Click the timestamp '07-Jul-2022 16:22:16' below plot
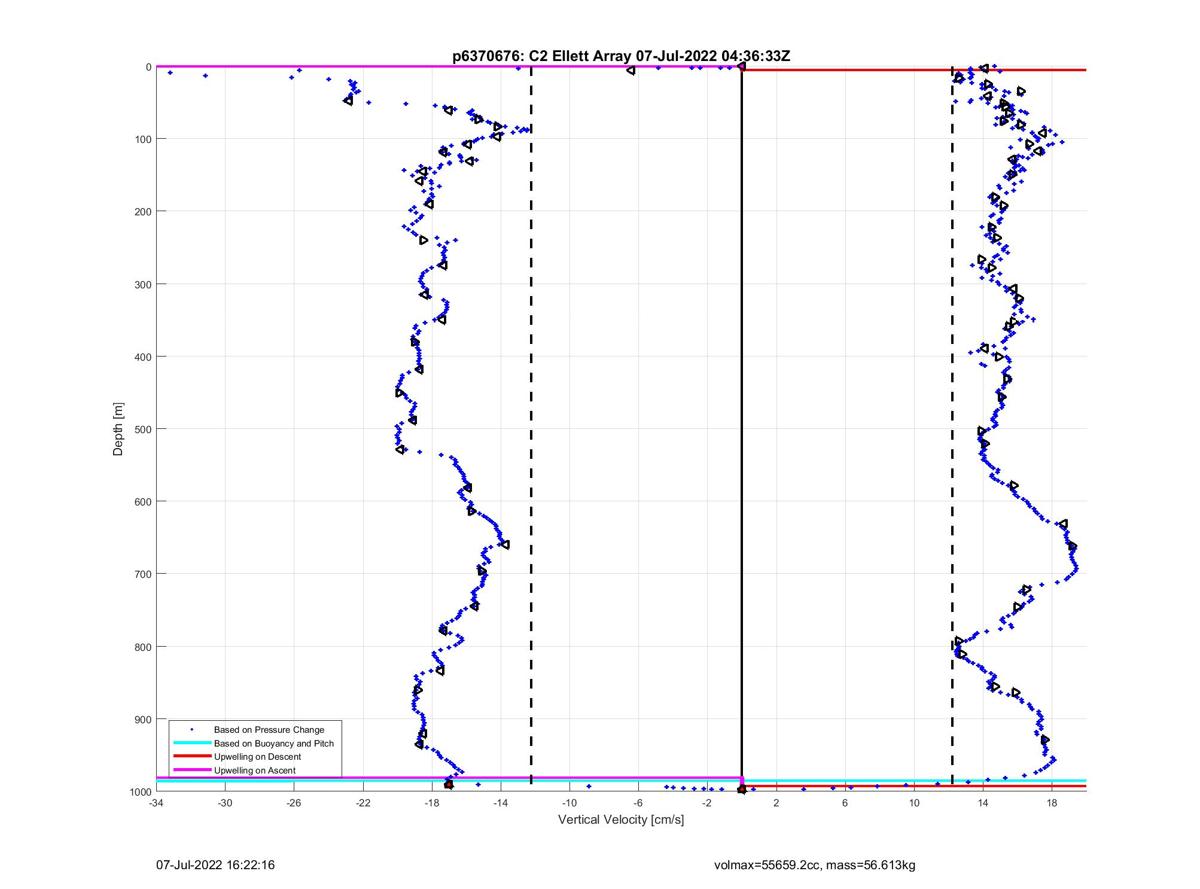The image size is (1200, 889). click(x=215, y=864)
